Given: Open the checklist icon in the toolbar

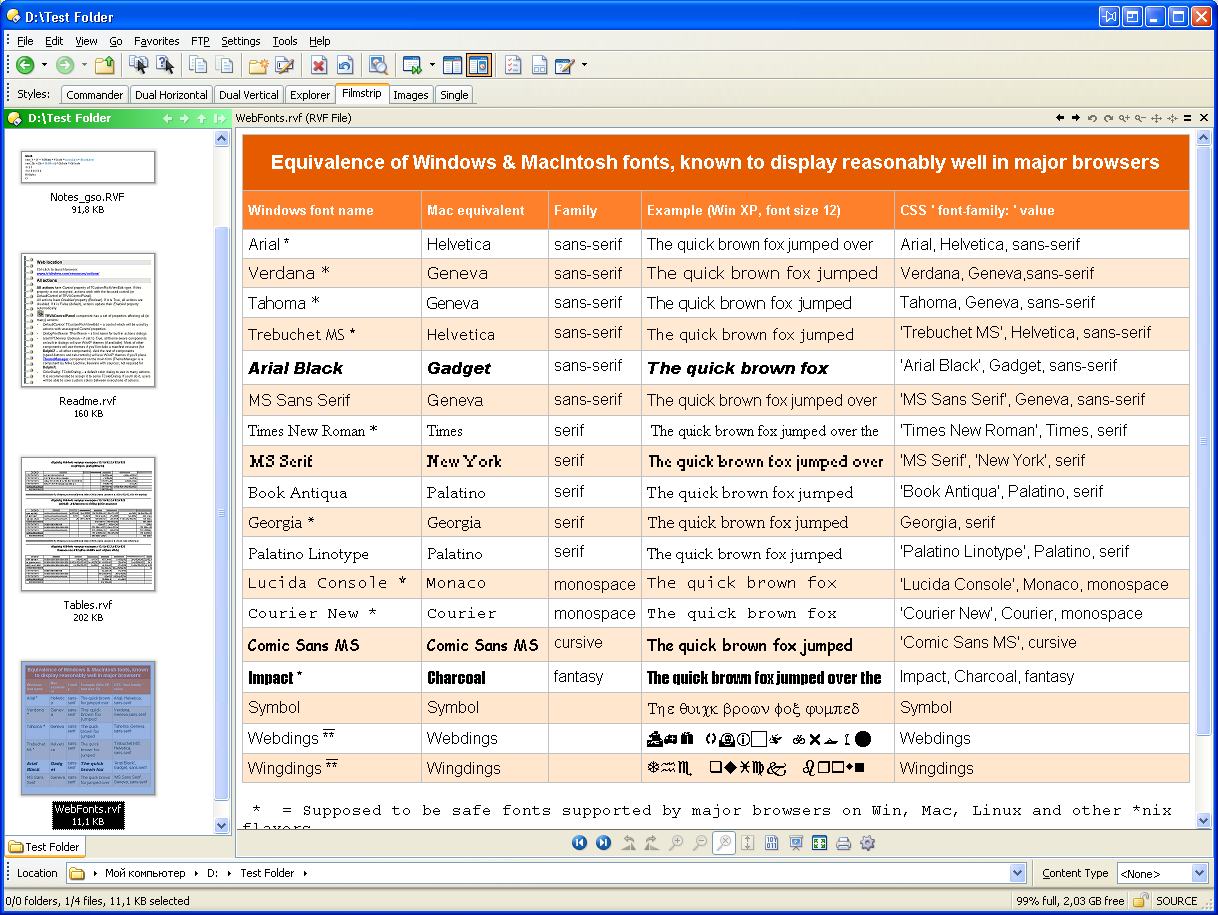Looking at the screenshot, I should coord(513,65).
